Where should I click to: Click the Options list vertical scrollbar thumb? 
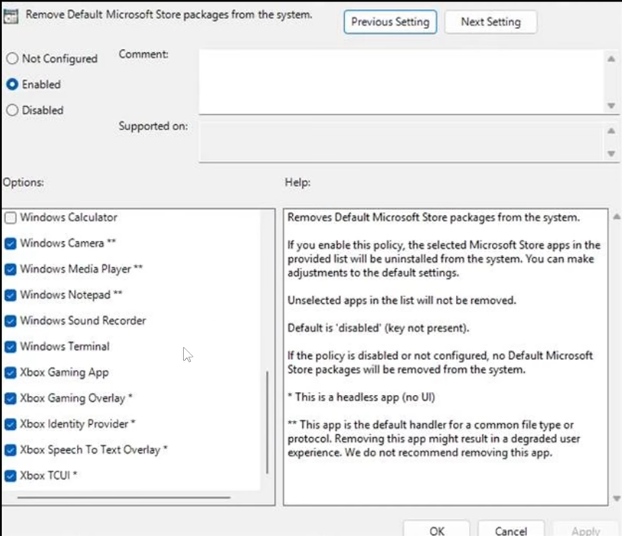click(x=267, y=422)
